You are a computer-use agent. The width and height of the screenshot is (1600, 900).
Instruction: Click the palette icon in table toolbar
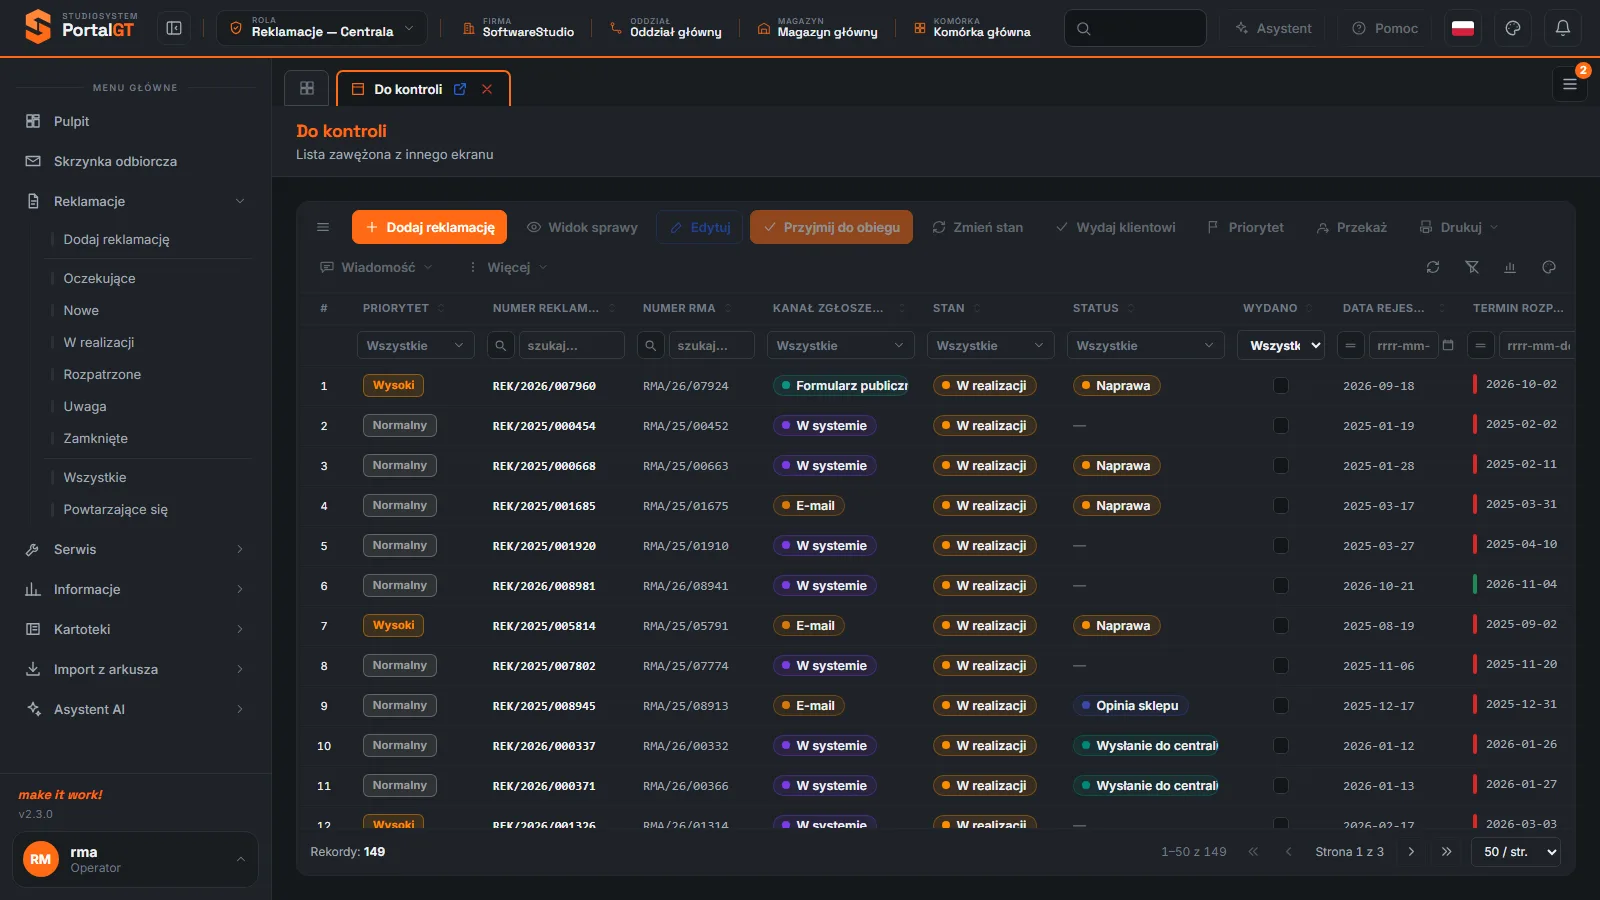1549,267
